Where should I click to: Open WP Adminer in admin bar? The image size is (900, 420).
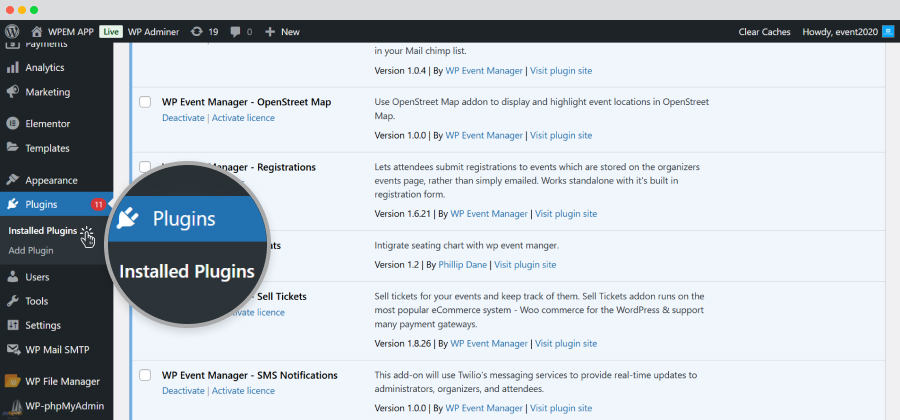tap(153, 32)
